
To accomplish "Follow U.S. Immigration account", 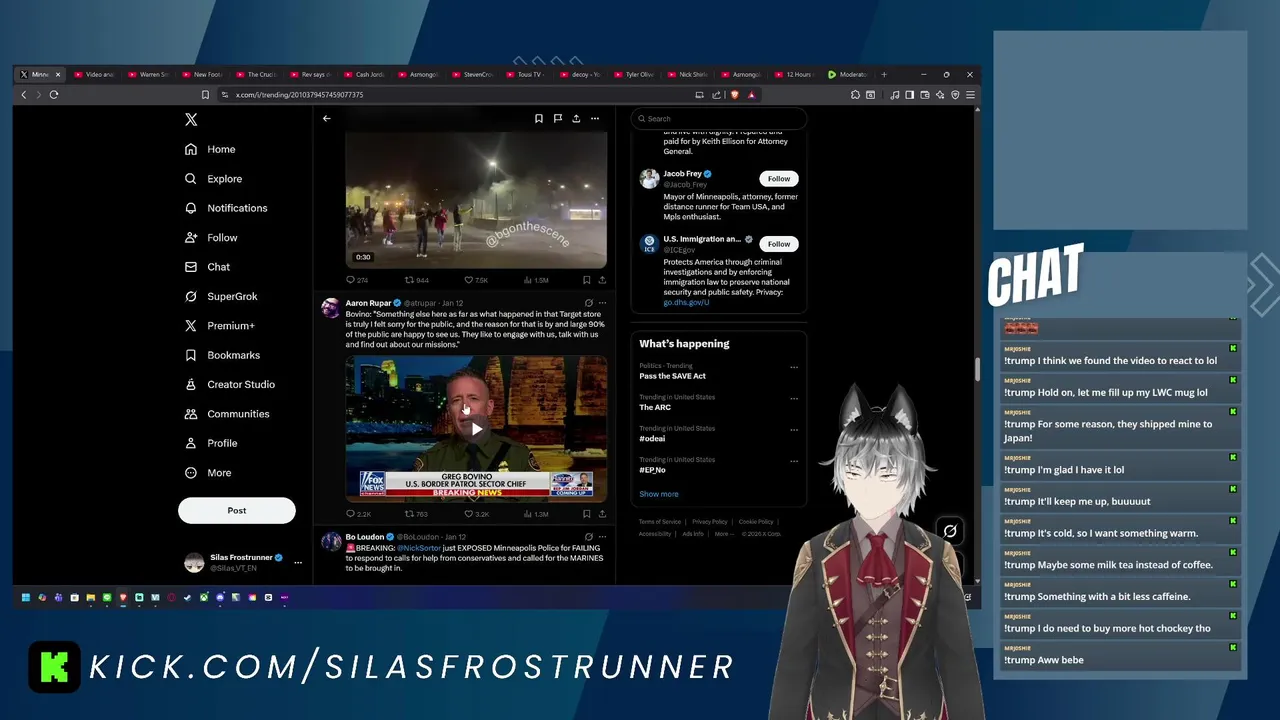I will click(x=779, y=244).
